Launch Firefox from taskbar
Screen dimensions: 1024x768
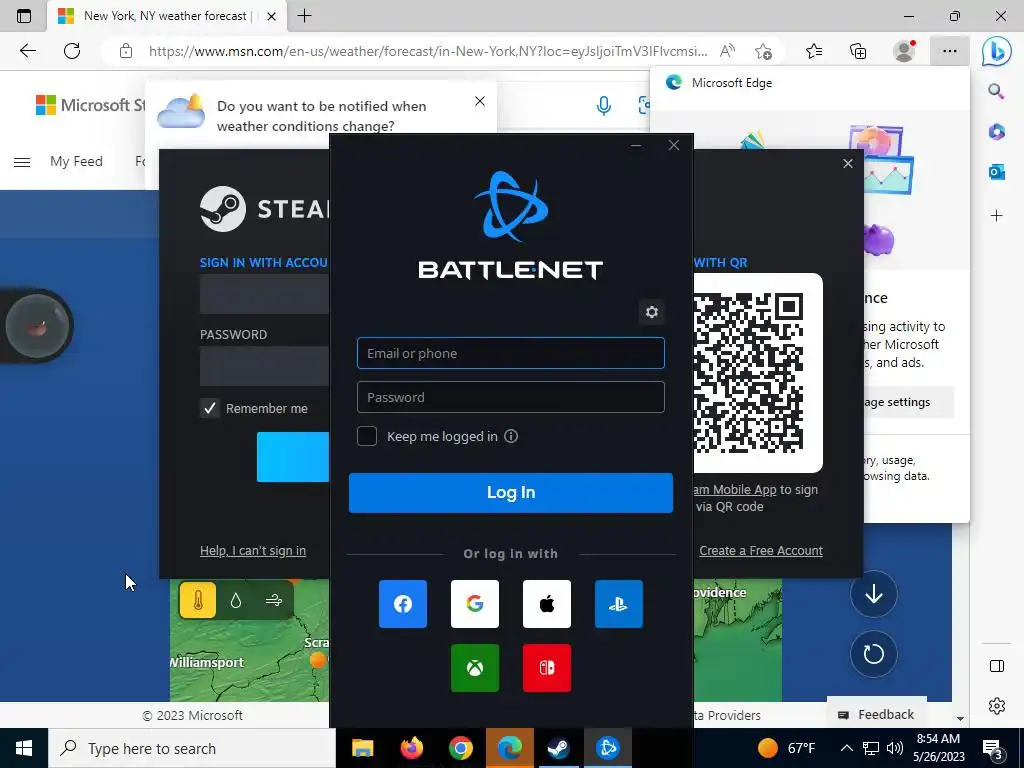coord(411,748)
